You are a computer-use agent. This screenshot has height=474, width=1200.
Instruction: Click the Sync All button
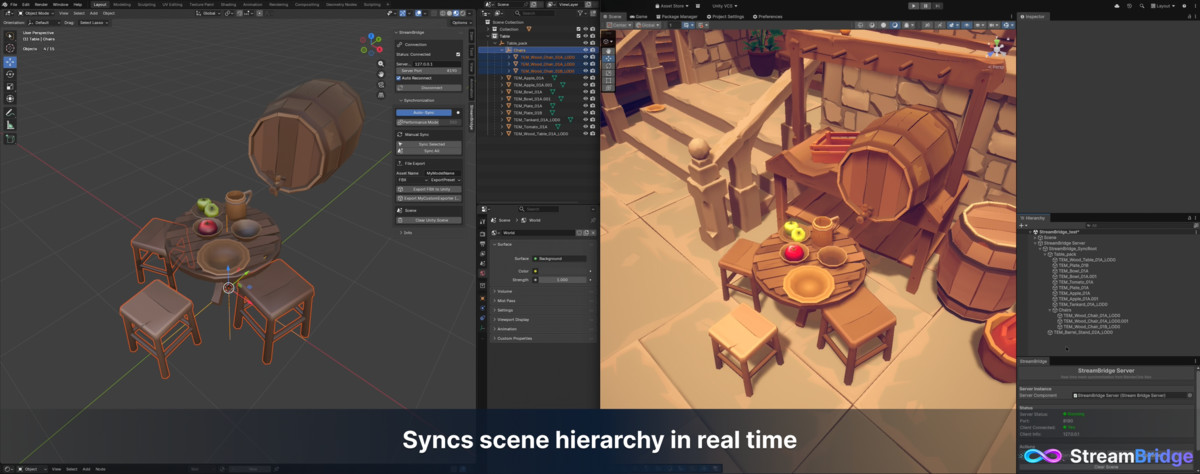tap(429, 151)
